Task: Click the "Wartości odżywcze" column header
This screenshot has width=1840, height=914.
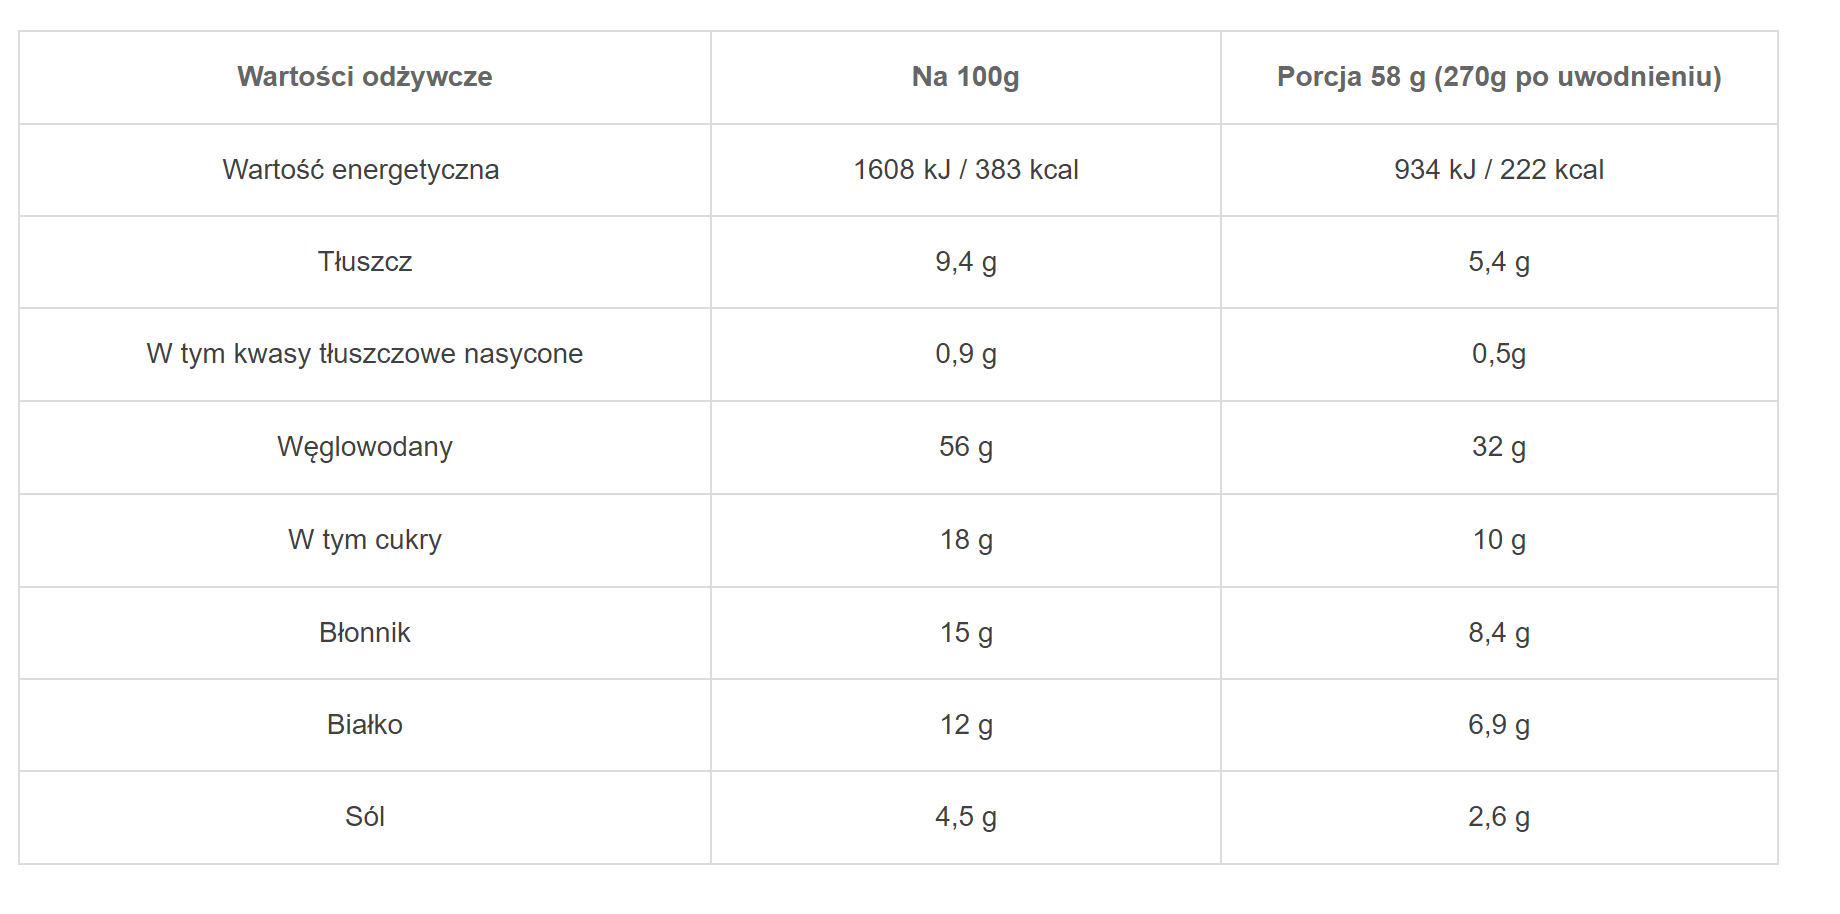Action: [x=365, y=77]
